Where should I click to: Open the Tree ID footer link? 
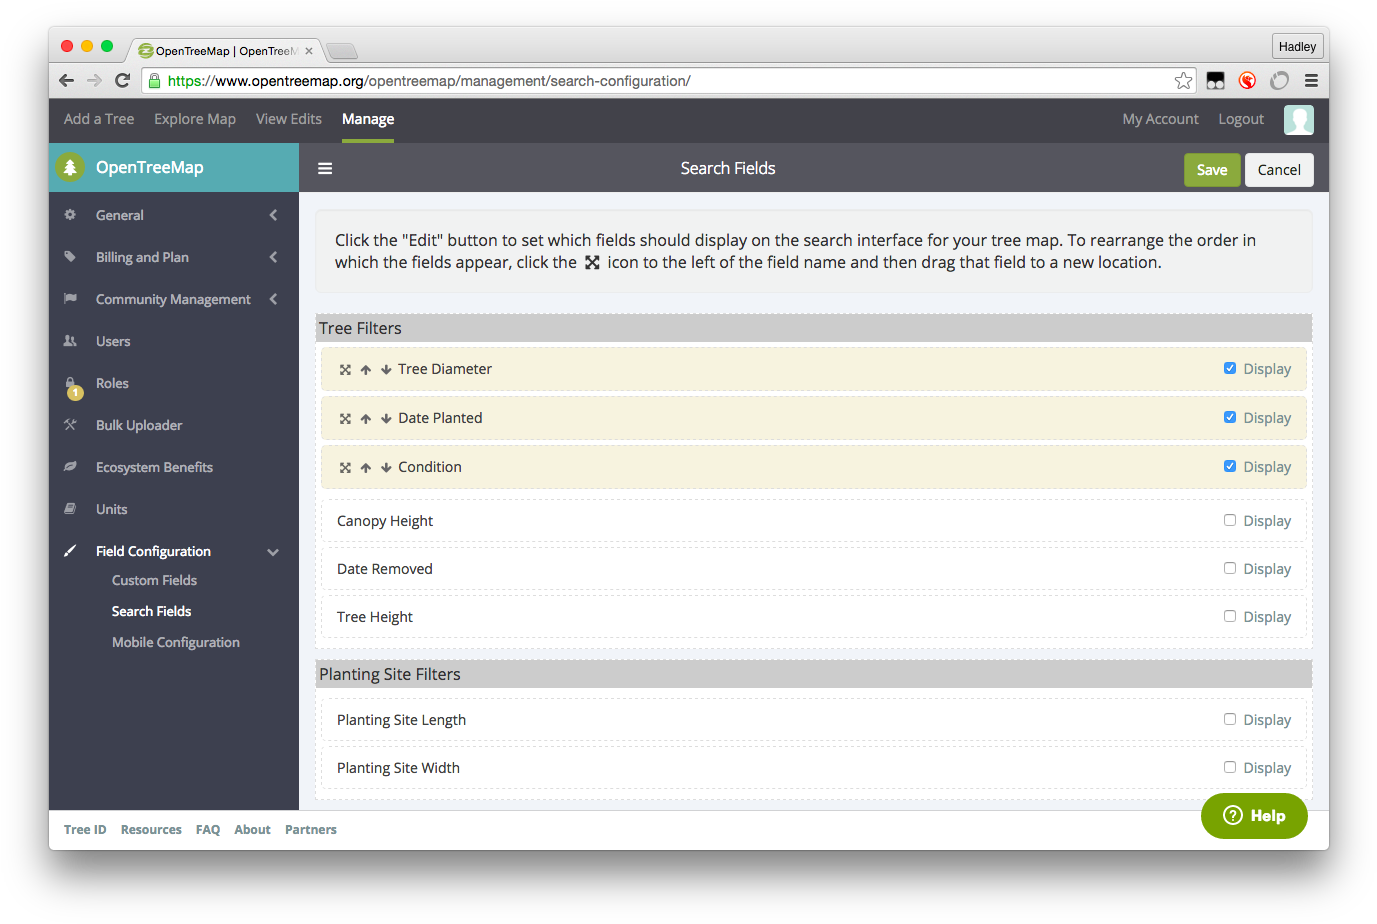pos(85,830)
